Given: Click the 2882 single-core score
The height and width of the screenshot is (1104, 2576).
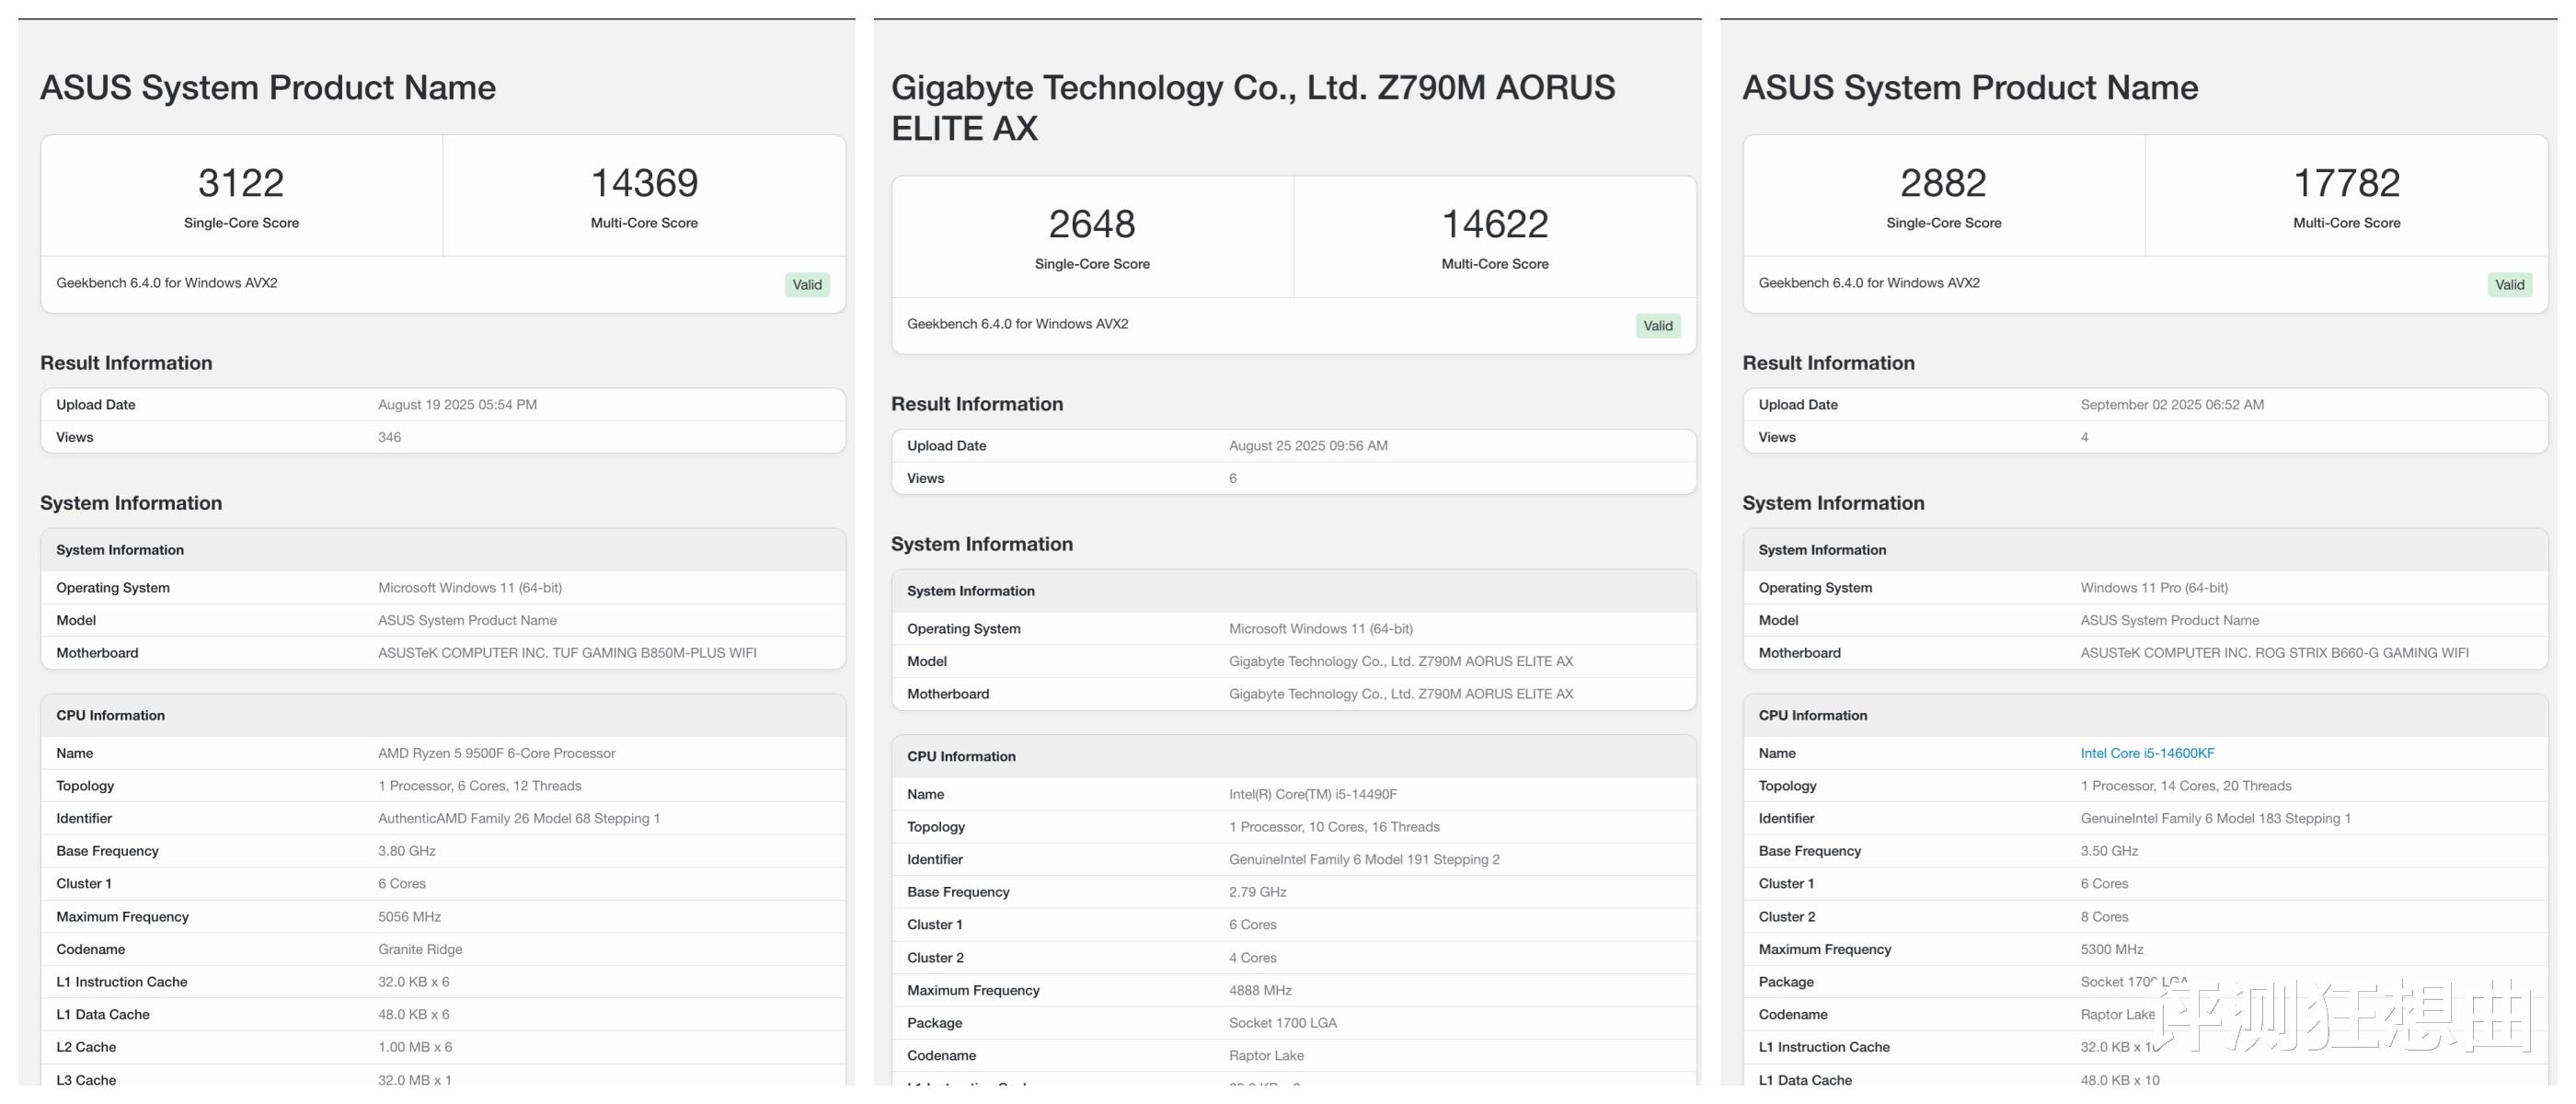Looking at the screenshot, I should pos(1943,183).
